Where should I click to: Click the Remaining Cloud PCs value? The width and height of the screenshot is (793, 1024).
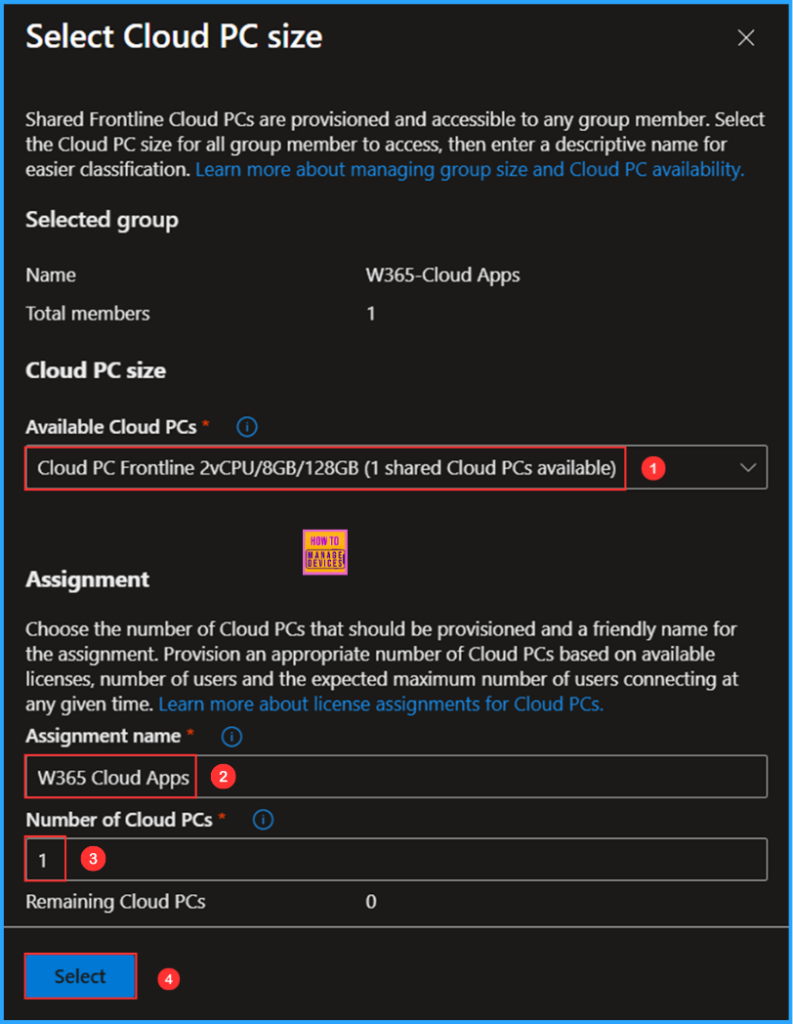tap(371, 901)
